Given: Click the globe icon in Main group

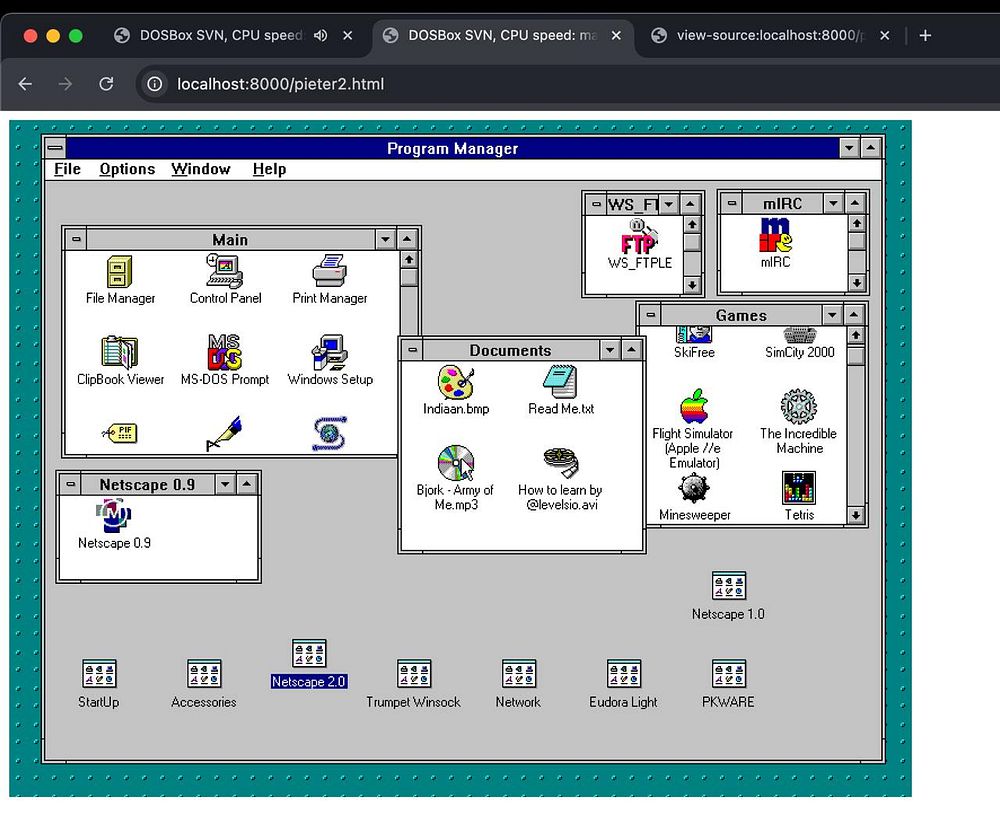Looking at the screenshot, I should 330,434.
